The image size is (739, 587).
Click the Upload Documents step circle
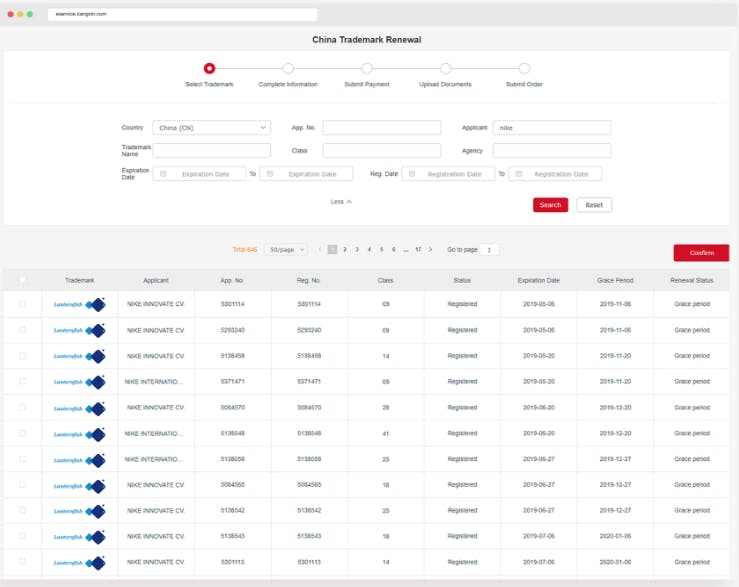pos(445,68)
